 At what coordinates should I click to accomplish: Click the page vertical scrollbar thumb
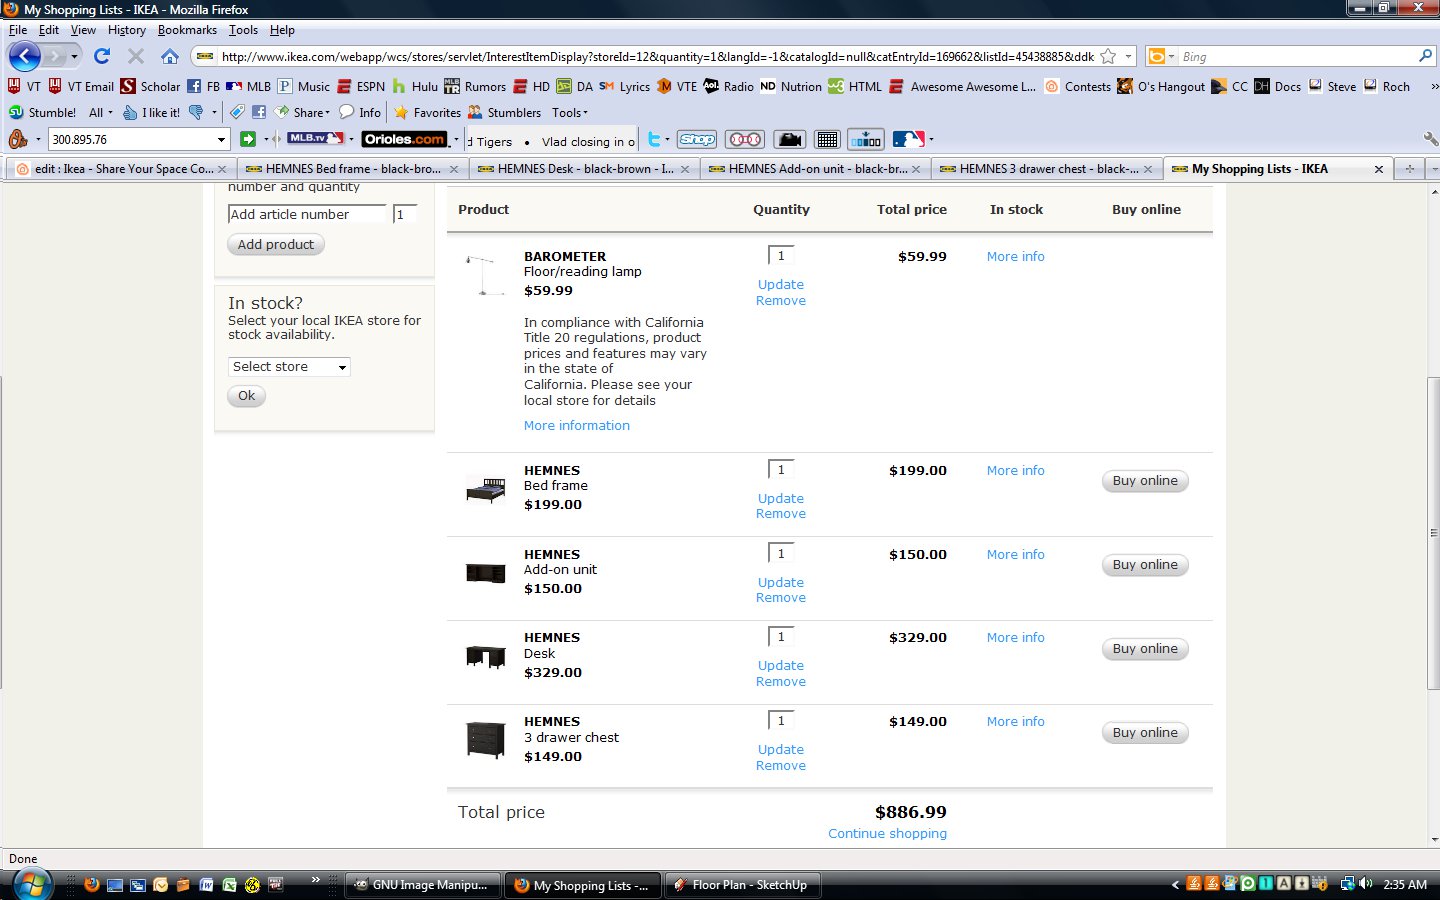point(1433,533)
